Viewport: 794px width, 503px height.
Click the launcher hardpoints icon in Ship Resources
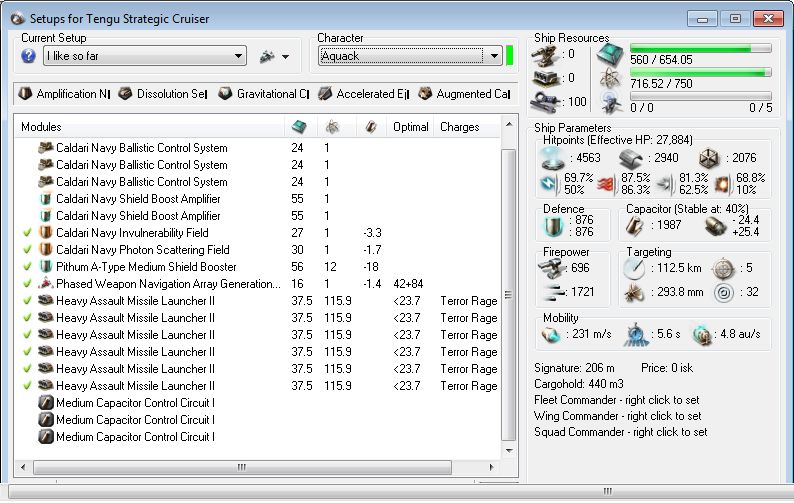point(546,79)
